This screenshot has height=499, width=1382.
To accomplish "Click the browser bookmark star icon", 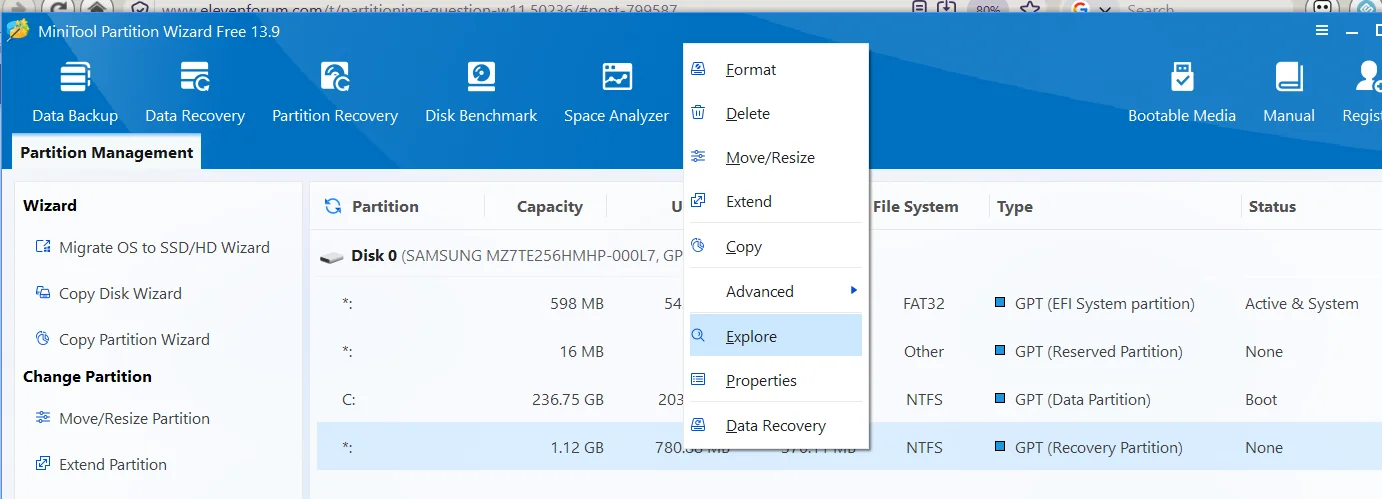I will pyautogui.click(x=1030, y=8).
